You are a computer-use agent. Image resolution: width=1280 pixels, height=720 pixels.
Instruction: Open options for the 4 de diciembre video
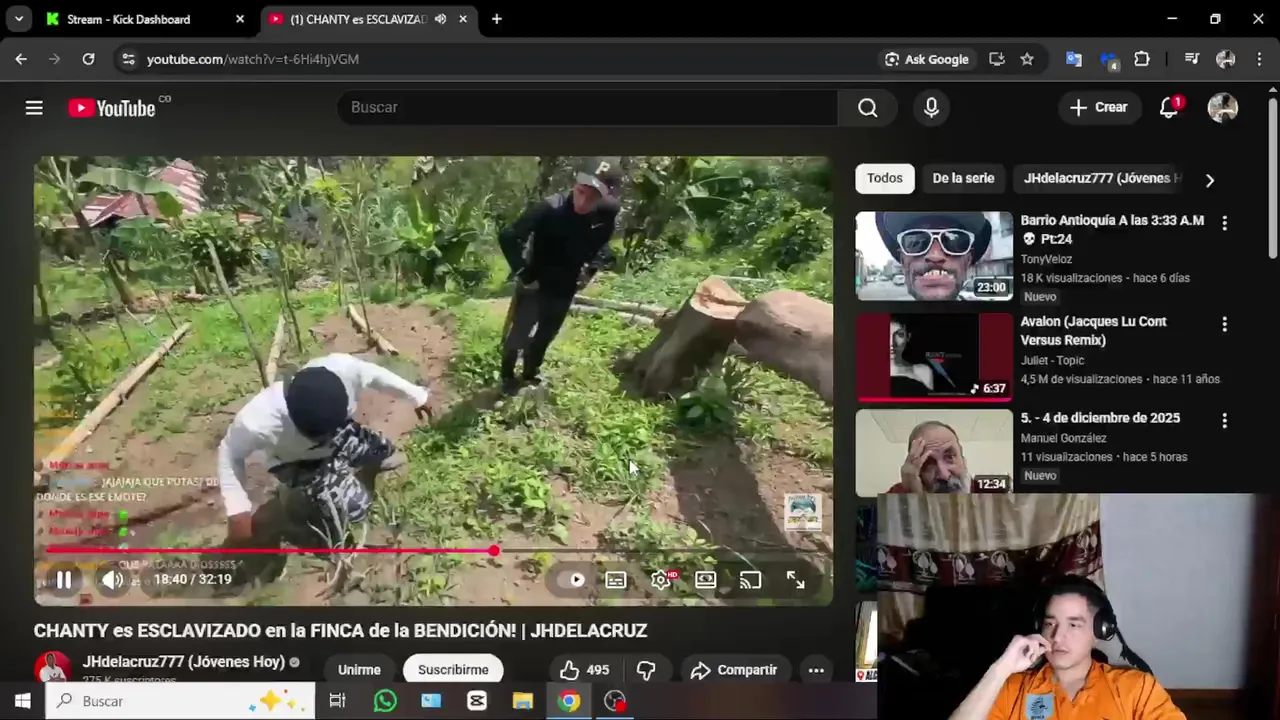point(1224,421)
